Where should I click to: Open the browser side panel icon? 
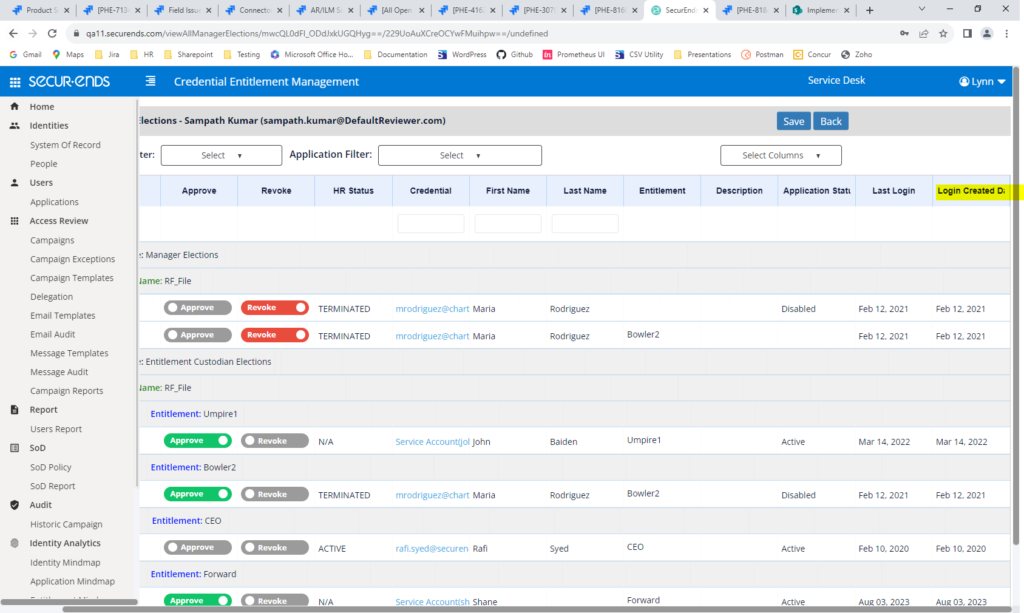[967, 33]
